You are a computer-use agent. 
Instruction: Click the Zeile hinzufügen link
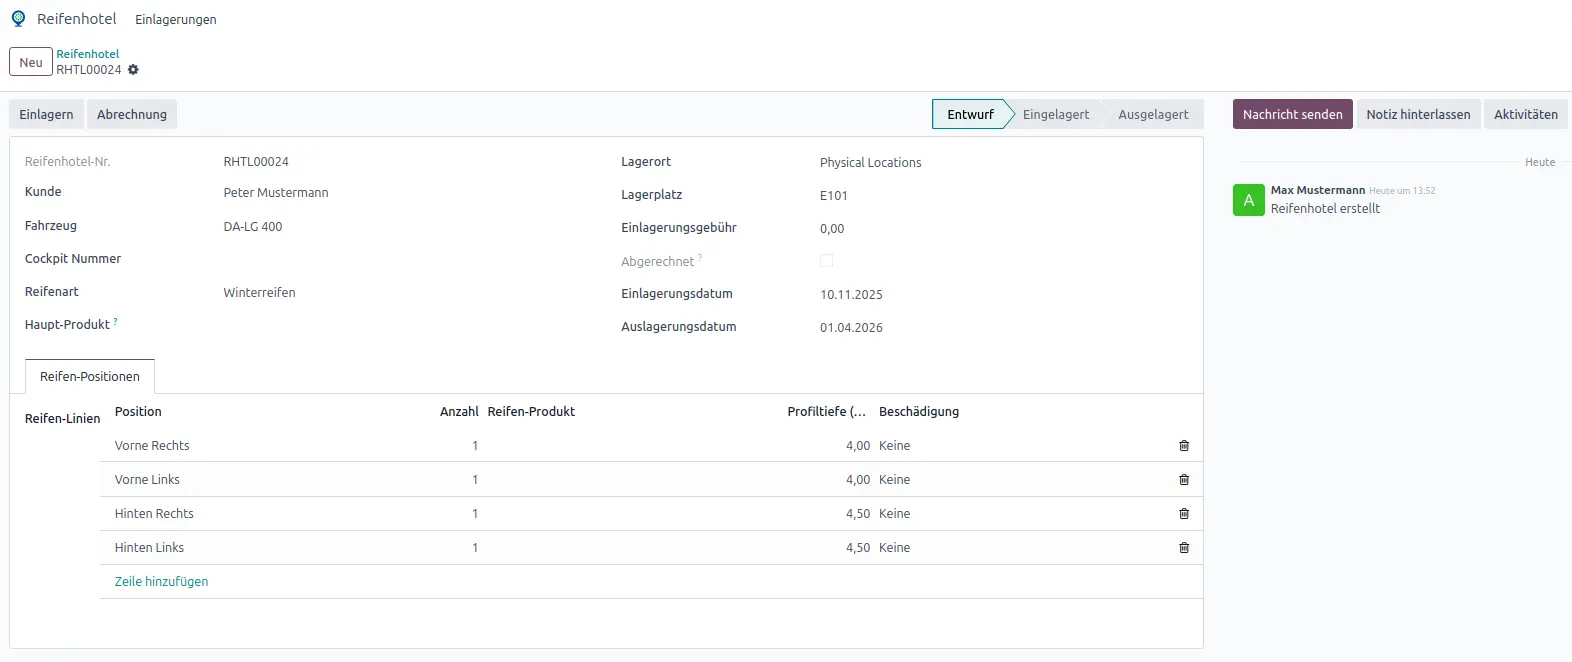tap(161, 582)
